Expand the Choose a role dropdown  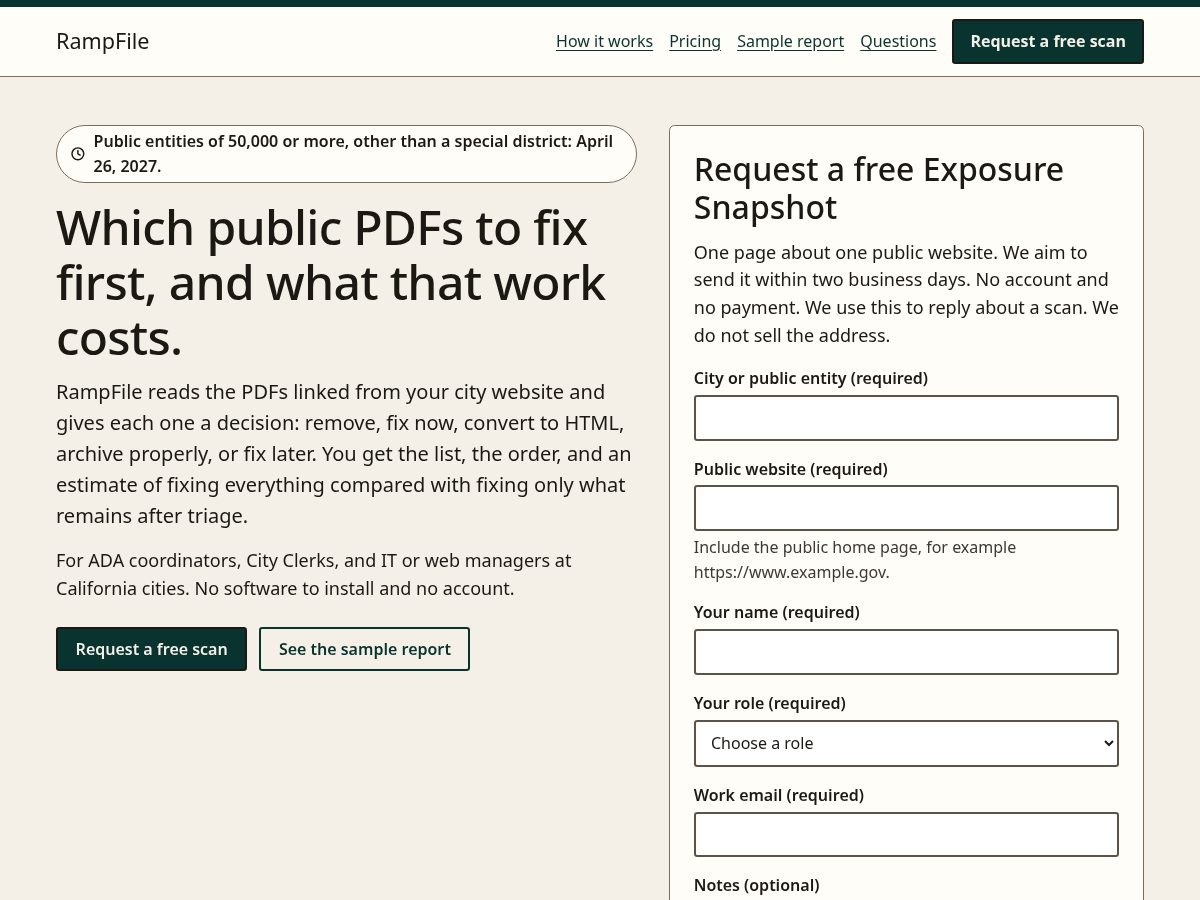pyautogui.click(x=906, y=743)
